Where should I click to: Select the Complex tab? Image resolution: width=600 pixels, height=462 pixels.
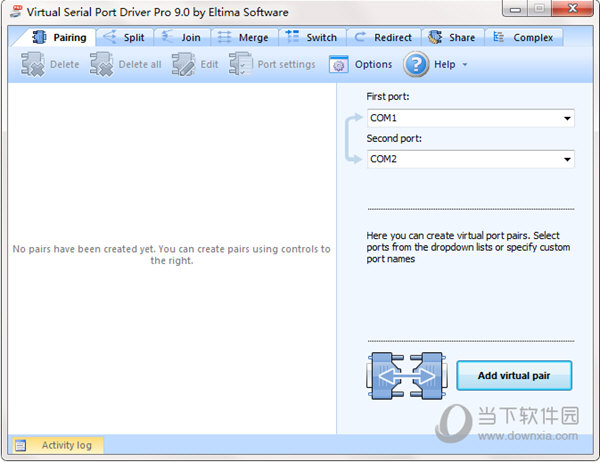coord(524,38)
